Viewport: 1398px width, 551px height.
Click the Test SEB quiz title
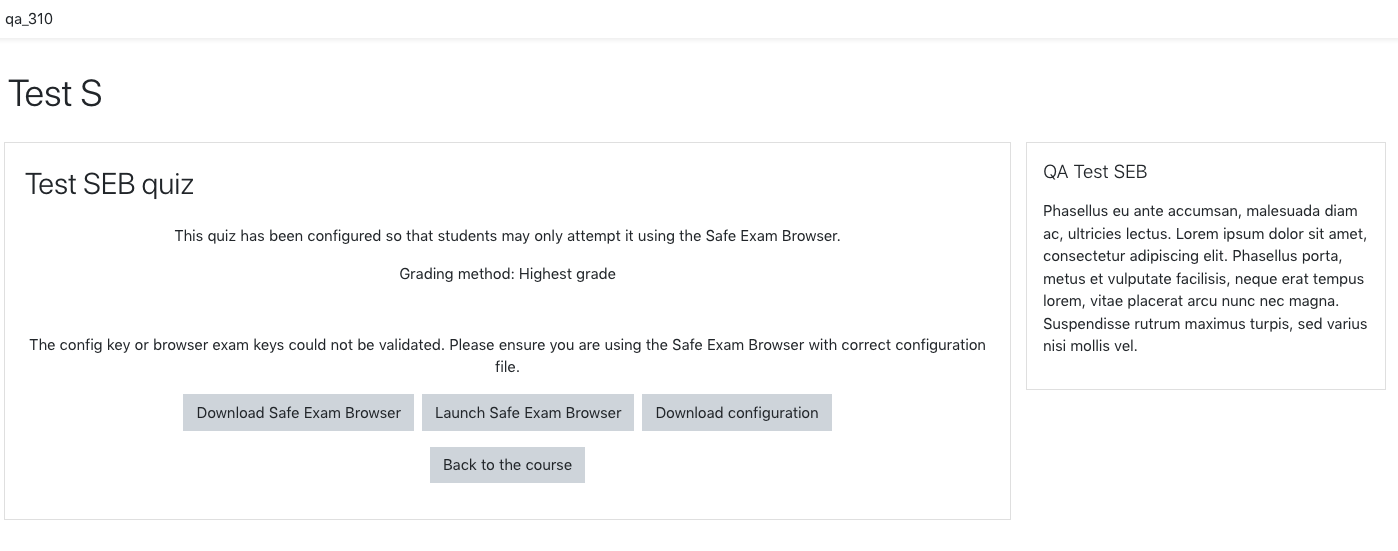[x=109, y=184]
